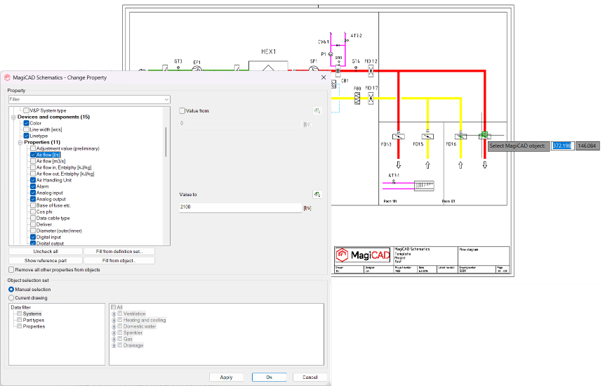Check Remove all other properties from objects

click(11, 270)
